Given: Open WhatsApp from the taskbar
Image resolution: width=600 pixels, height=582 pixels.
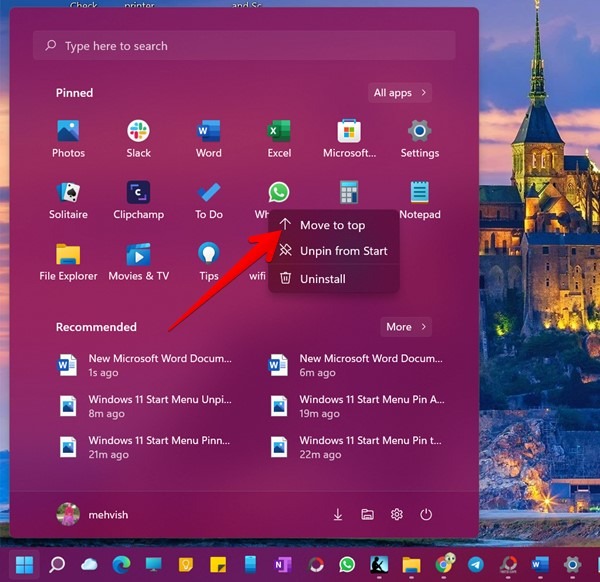Looking at the screenshot, I should pos(347,565).
